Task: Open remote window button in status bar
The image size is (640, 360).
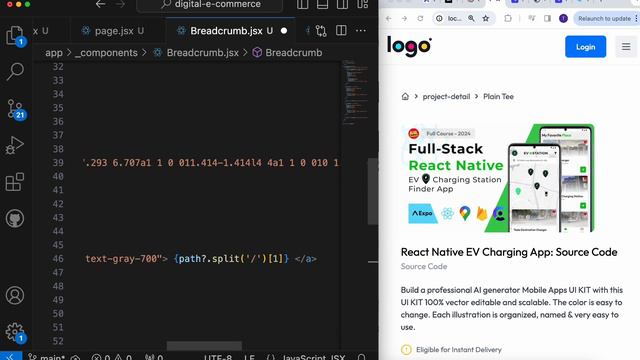Action: pyautogui.click(x=10, y=356)
